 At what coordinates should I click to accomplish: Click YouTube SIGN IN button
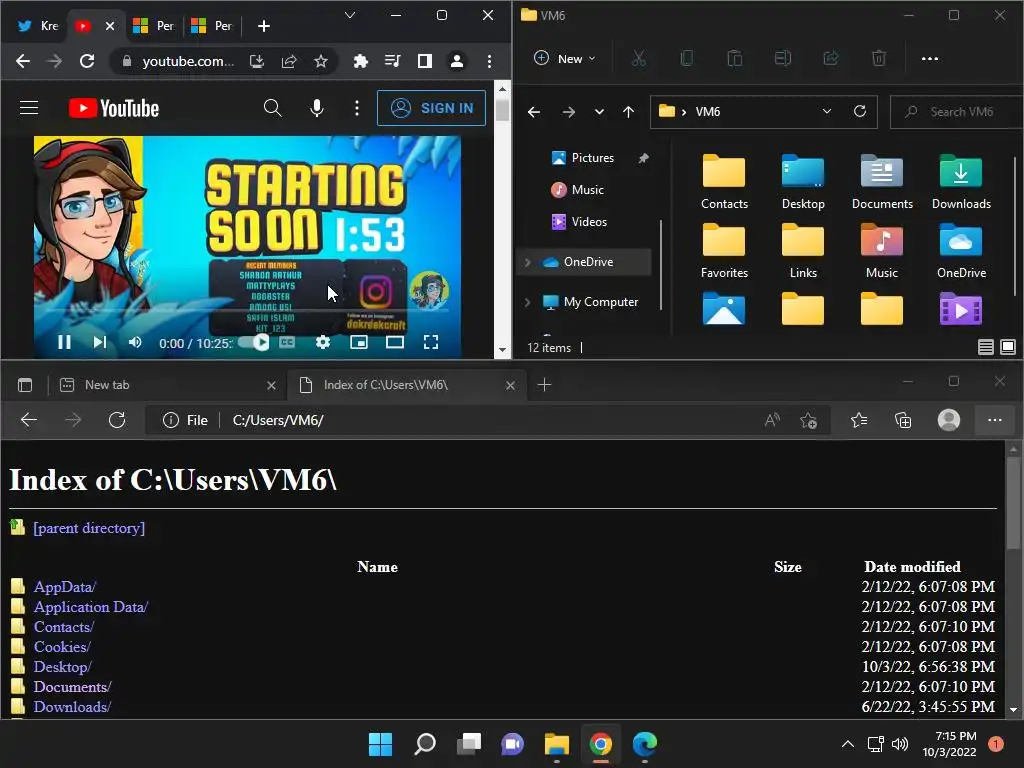click(431, 108)
